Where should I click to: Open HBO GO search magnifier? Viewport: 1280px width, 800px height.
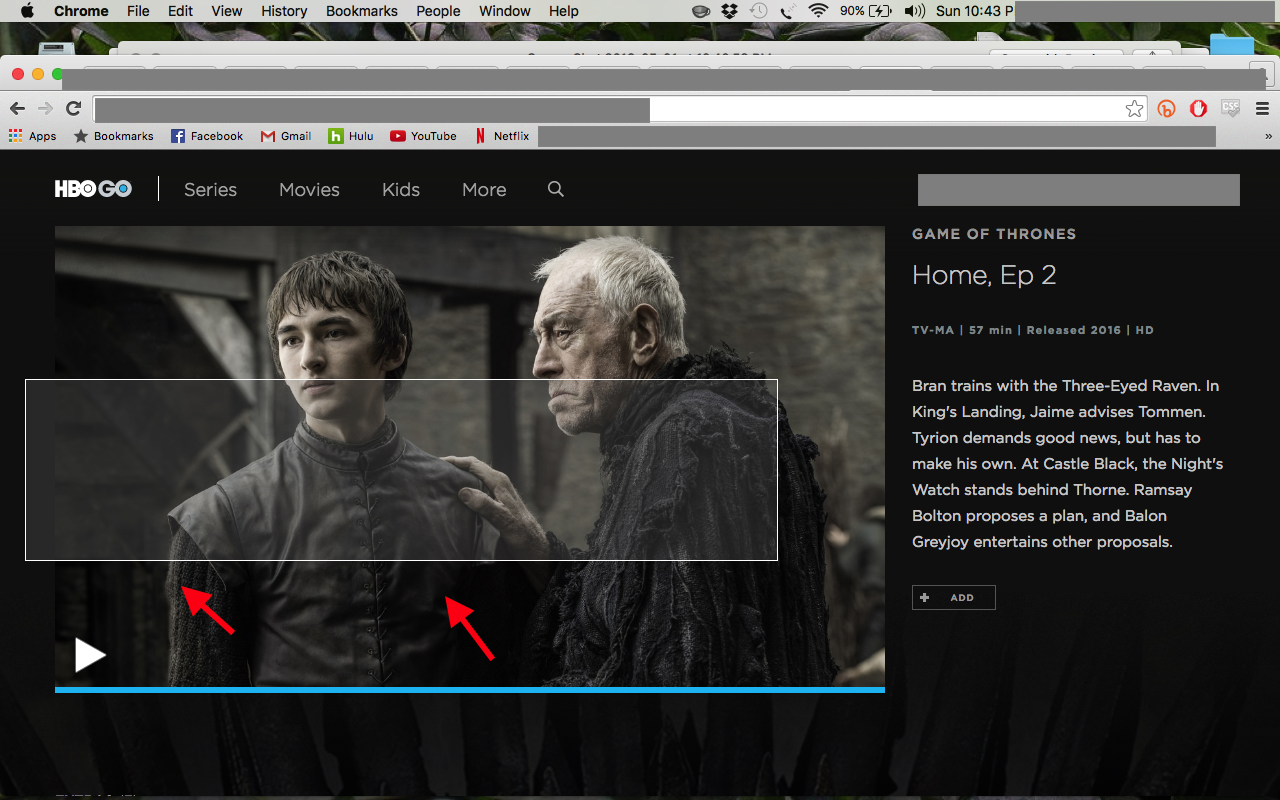point(556,189)
